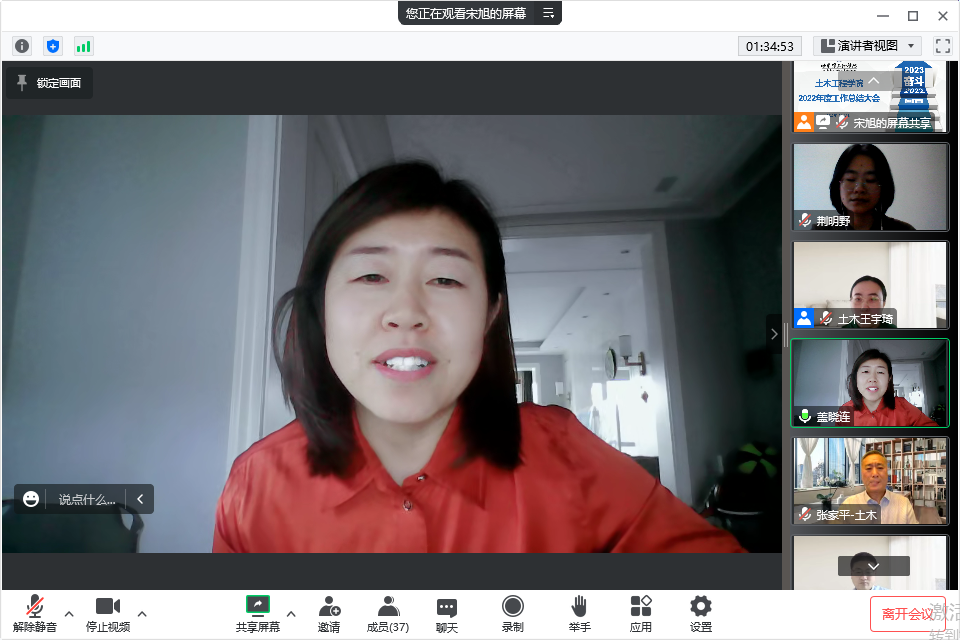Toggle 停止视频 camera off
Image resolution: width=960 pixels, height=640 pixels.
107,613
